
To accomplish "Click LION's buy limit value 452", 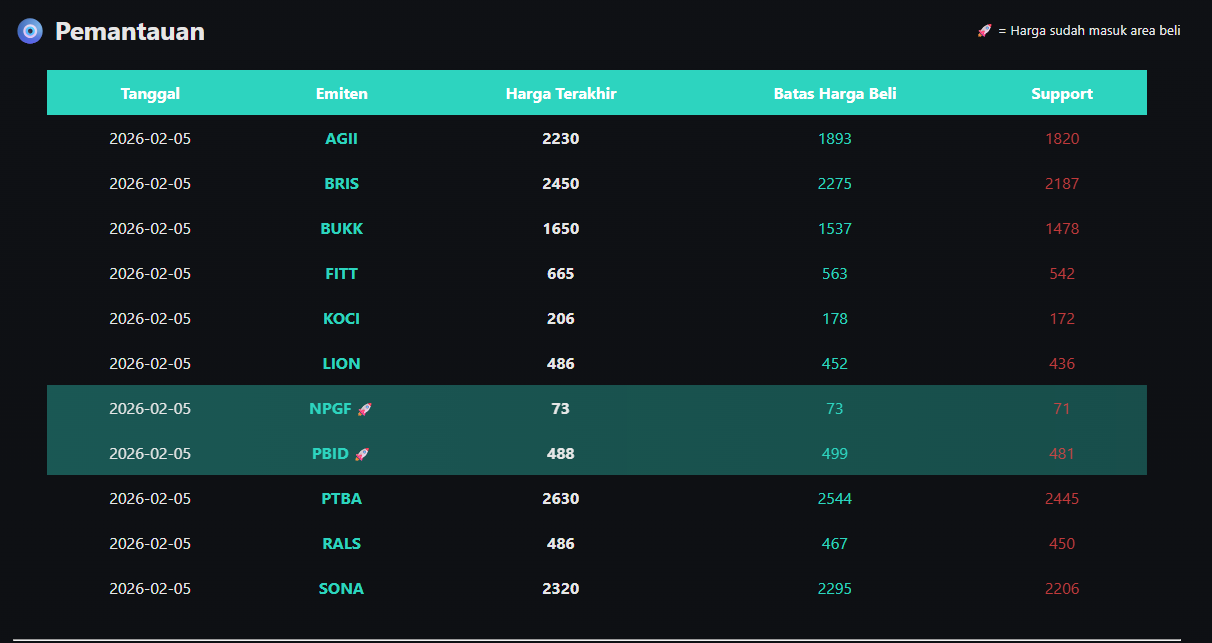I will [x=835, y=364].
